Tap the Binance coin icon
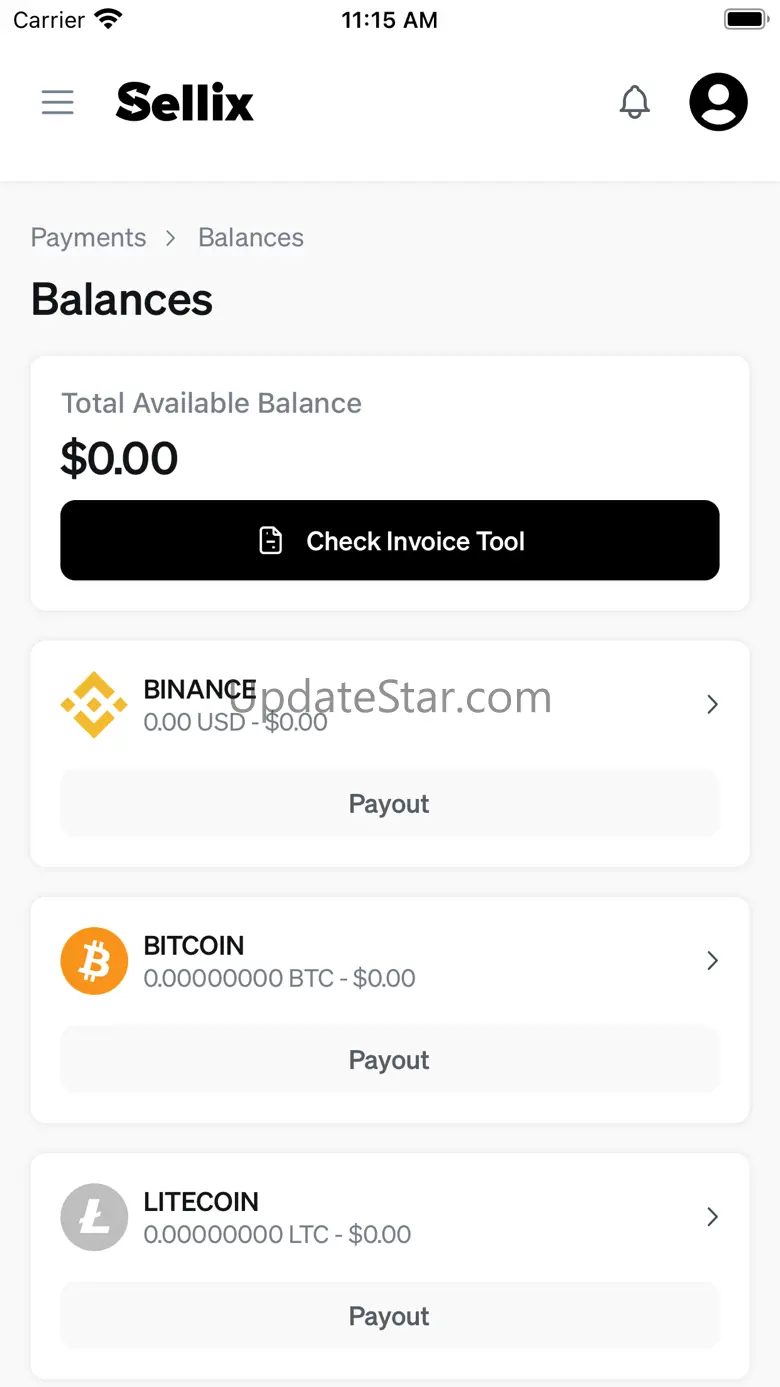 pos(94,705)
